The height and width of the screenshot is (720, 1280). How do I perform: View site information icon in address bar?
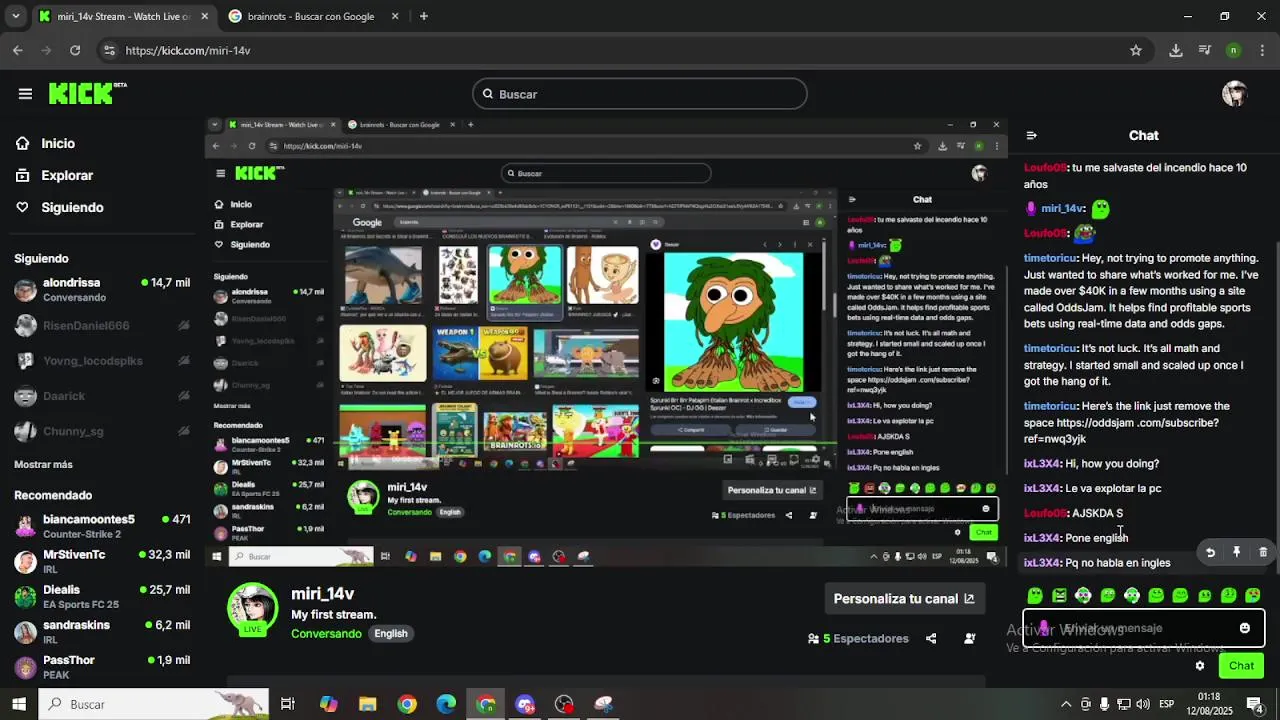[x=109, y=50]
